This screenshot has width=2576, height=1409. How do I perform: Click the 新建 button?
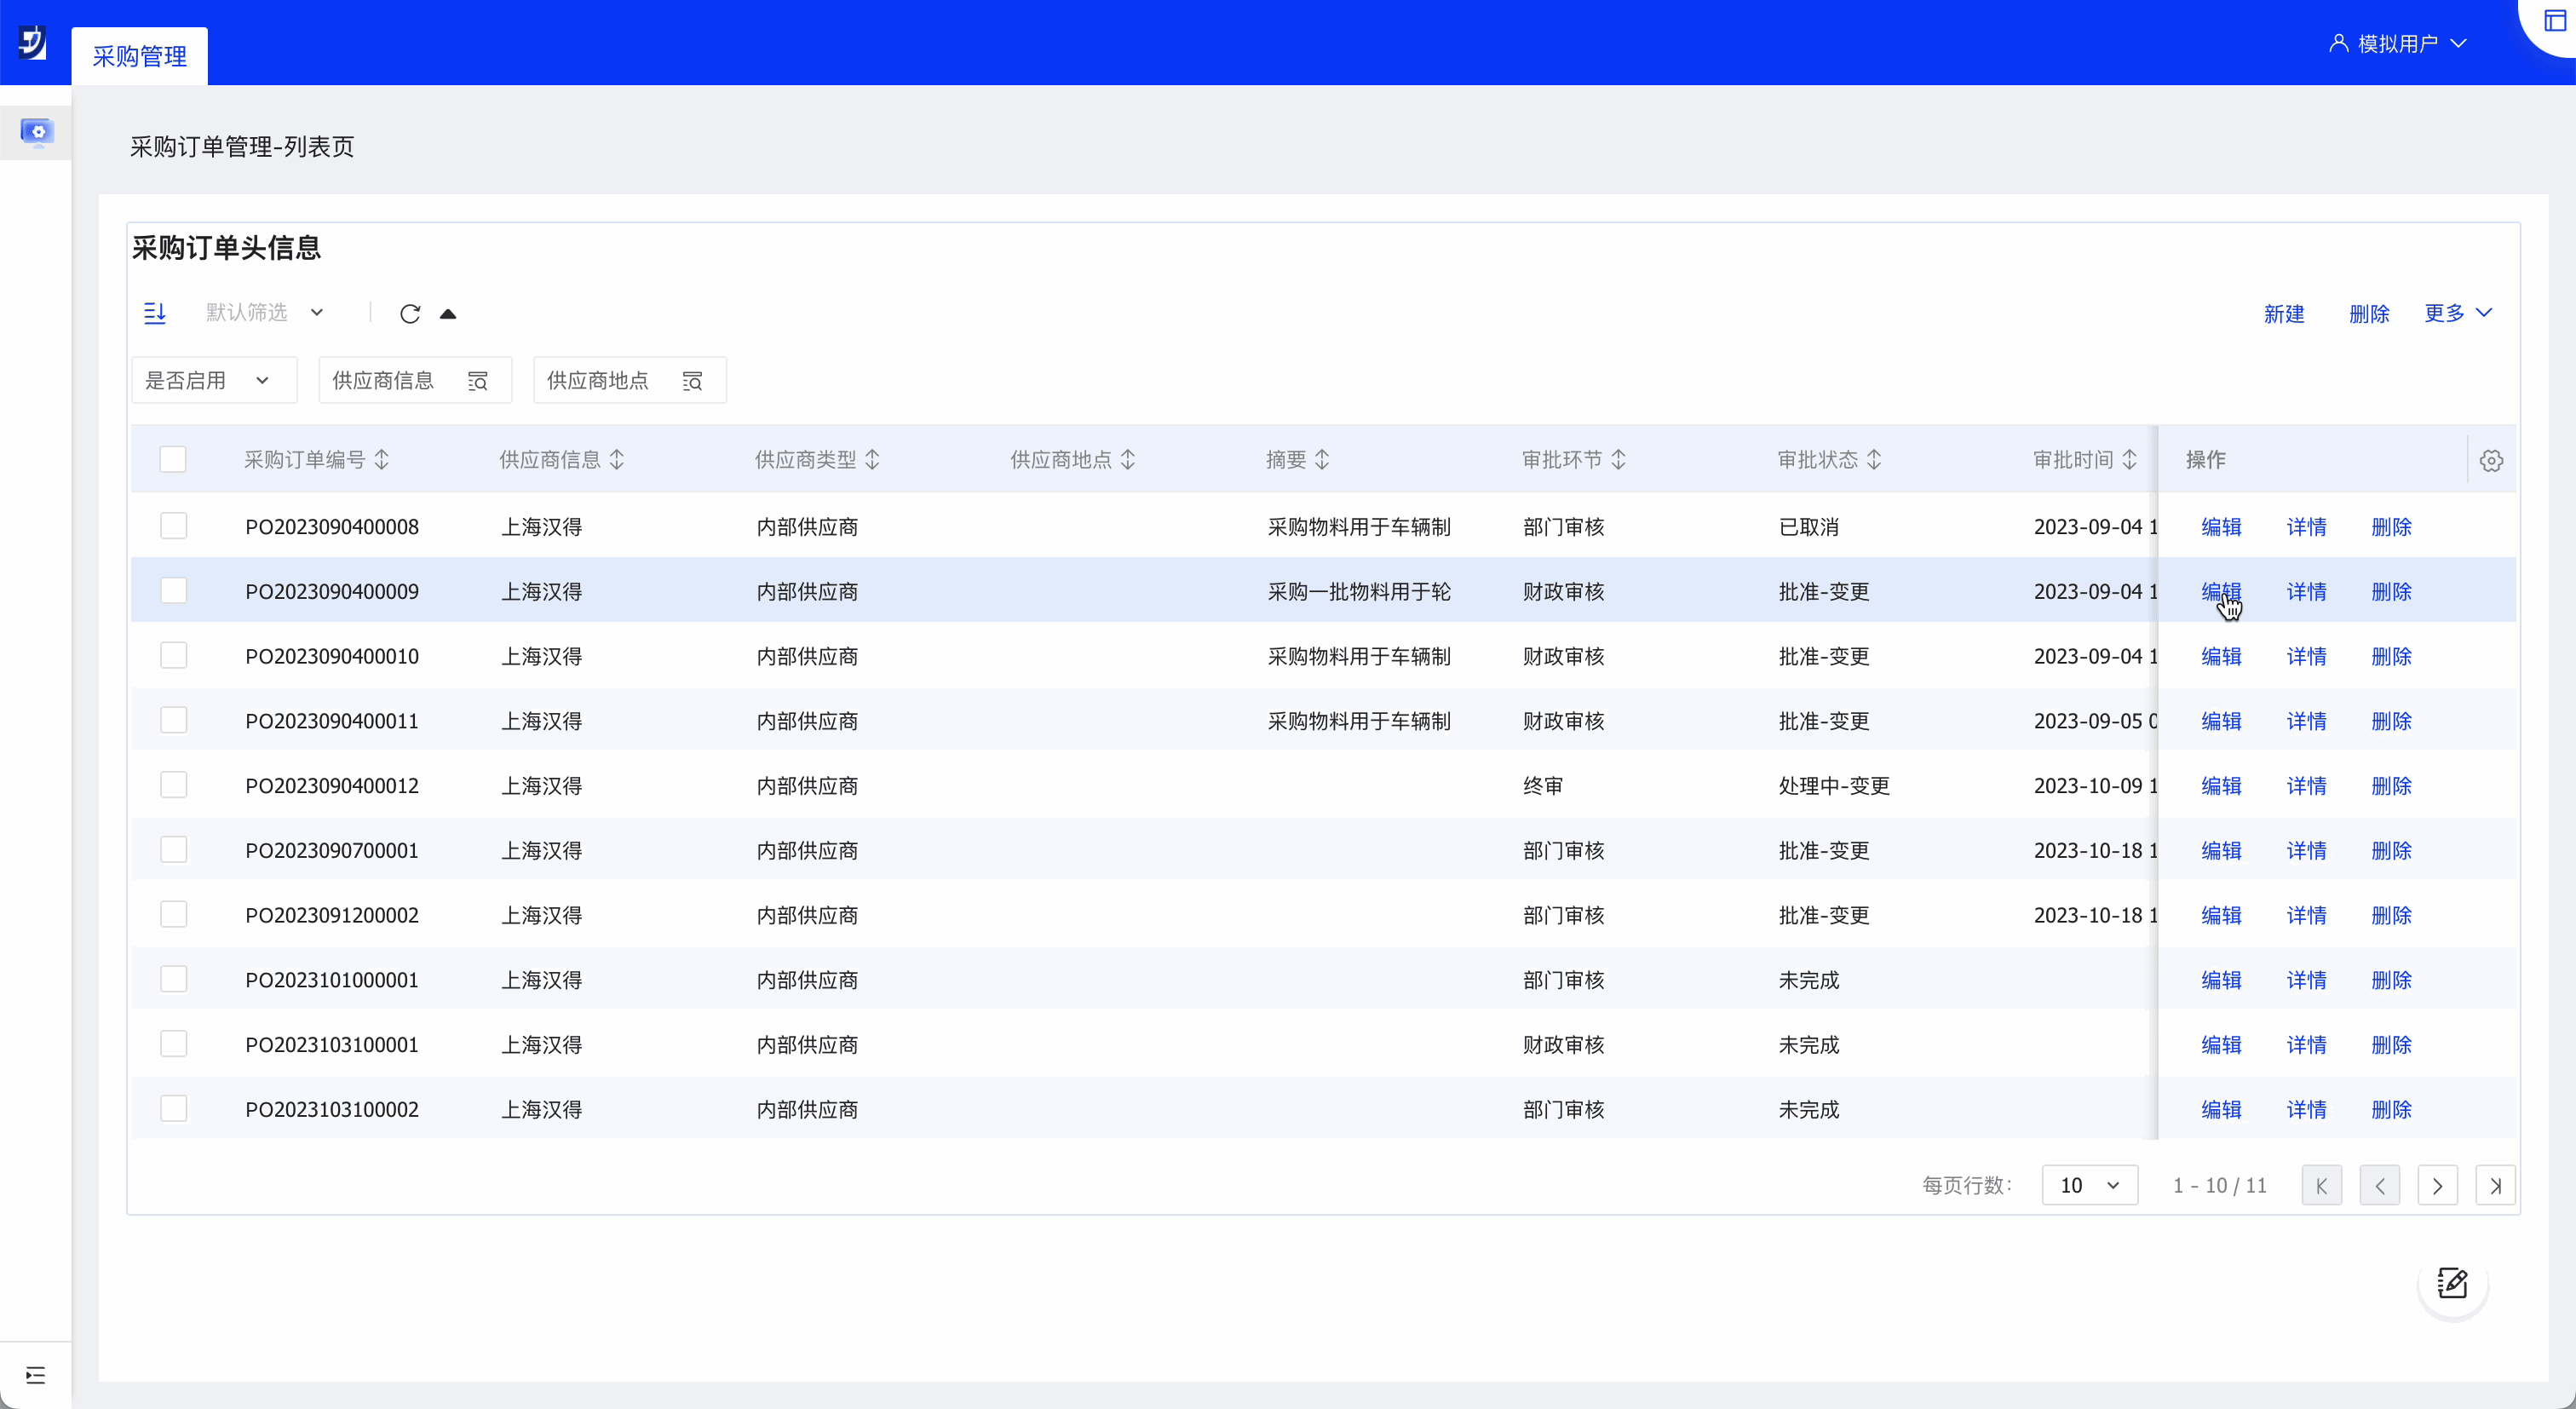pyautogui.click(x=2284, y=314)
